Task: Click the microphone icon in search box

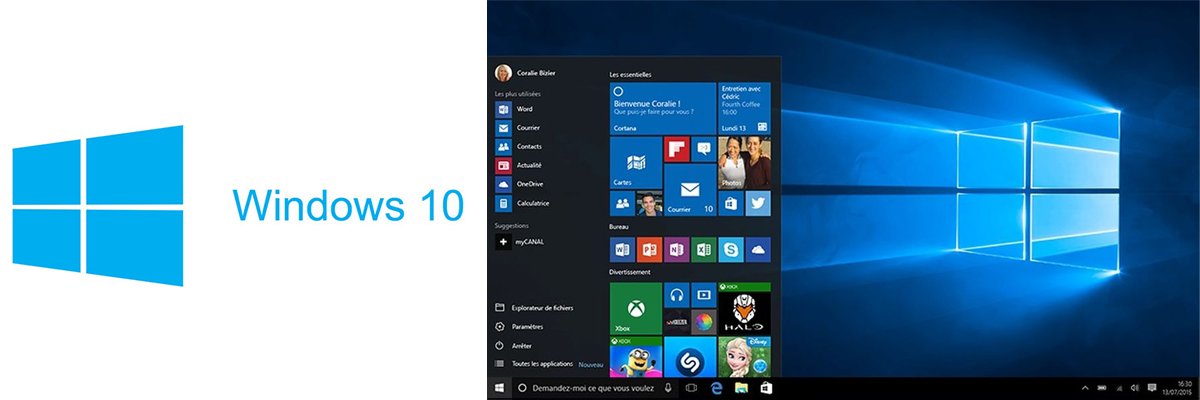Action: (x=668, y=387)
